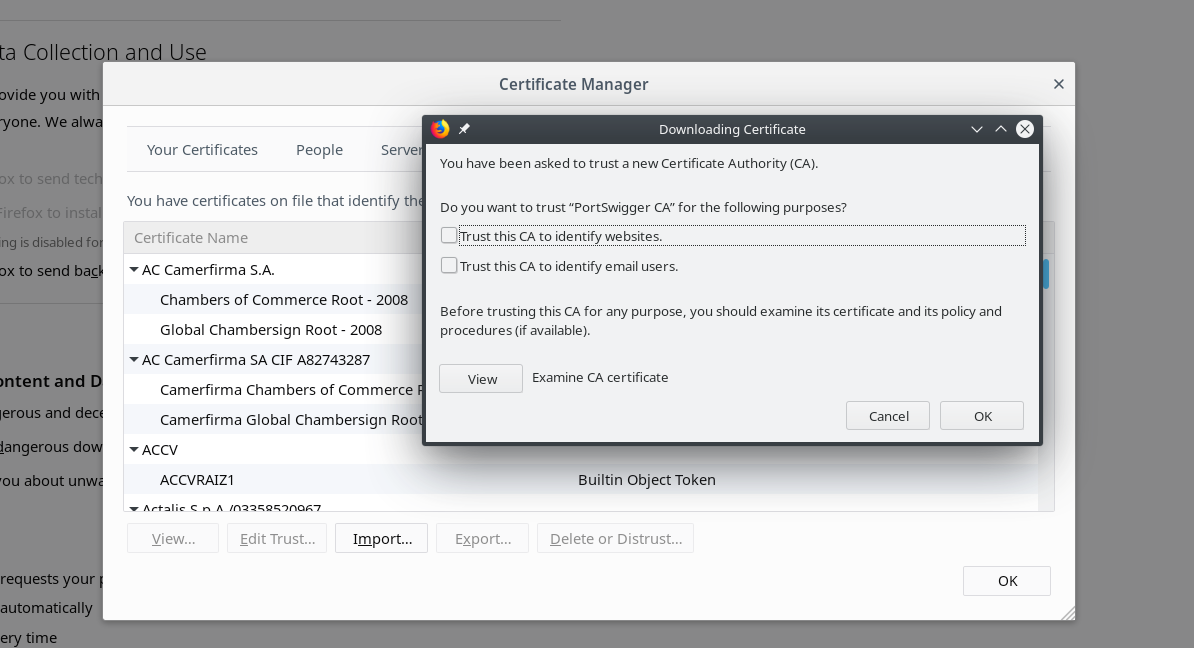Collapse the ACCV certificate group
The width and height of the screenshot is (1194, 648).
coord(134,449)
